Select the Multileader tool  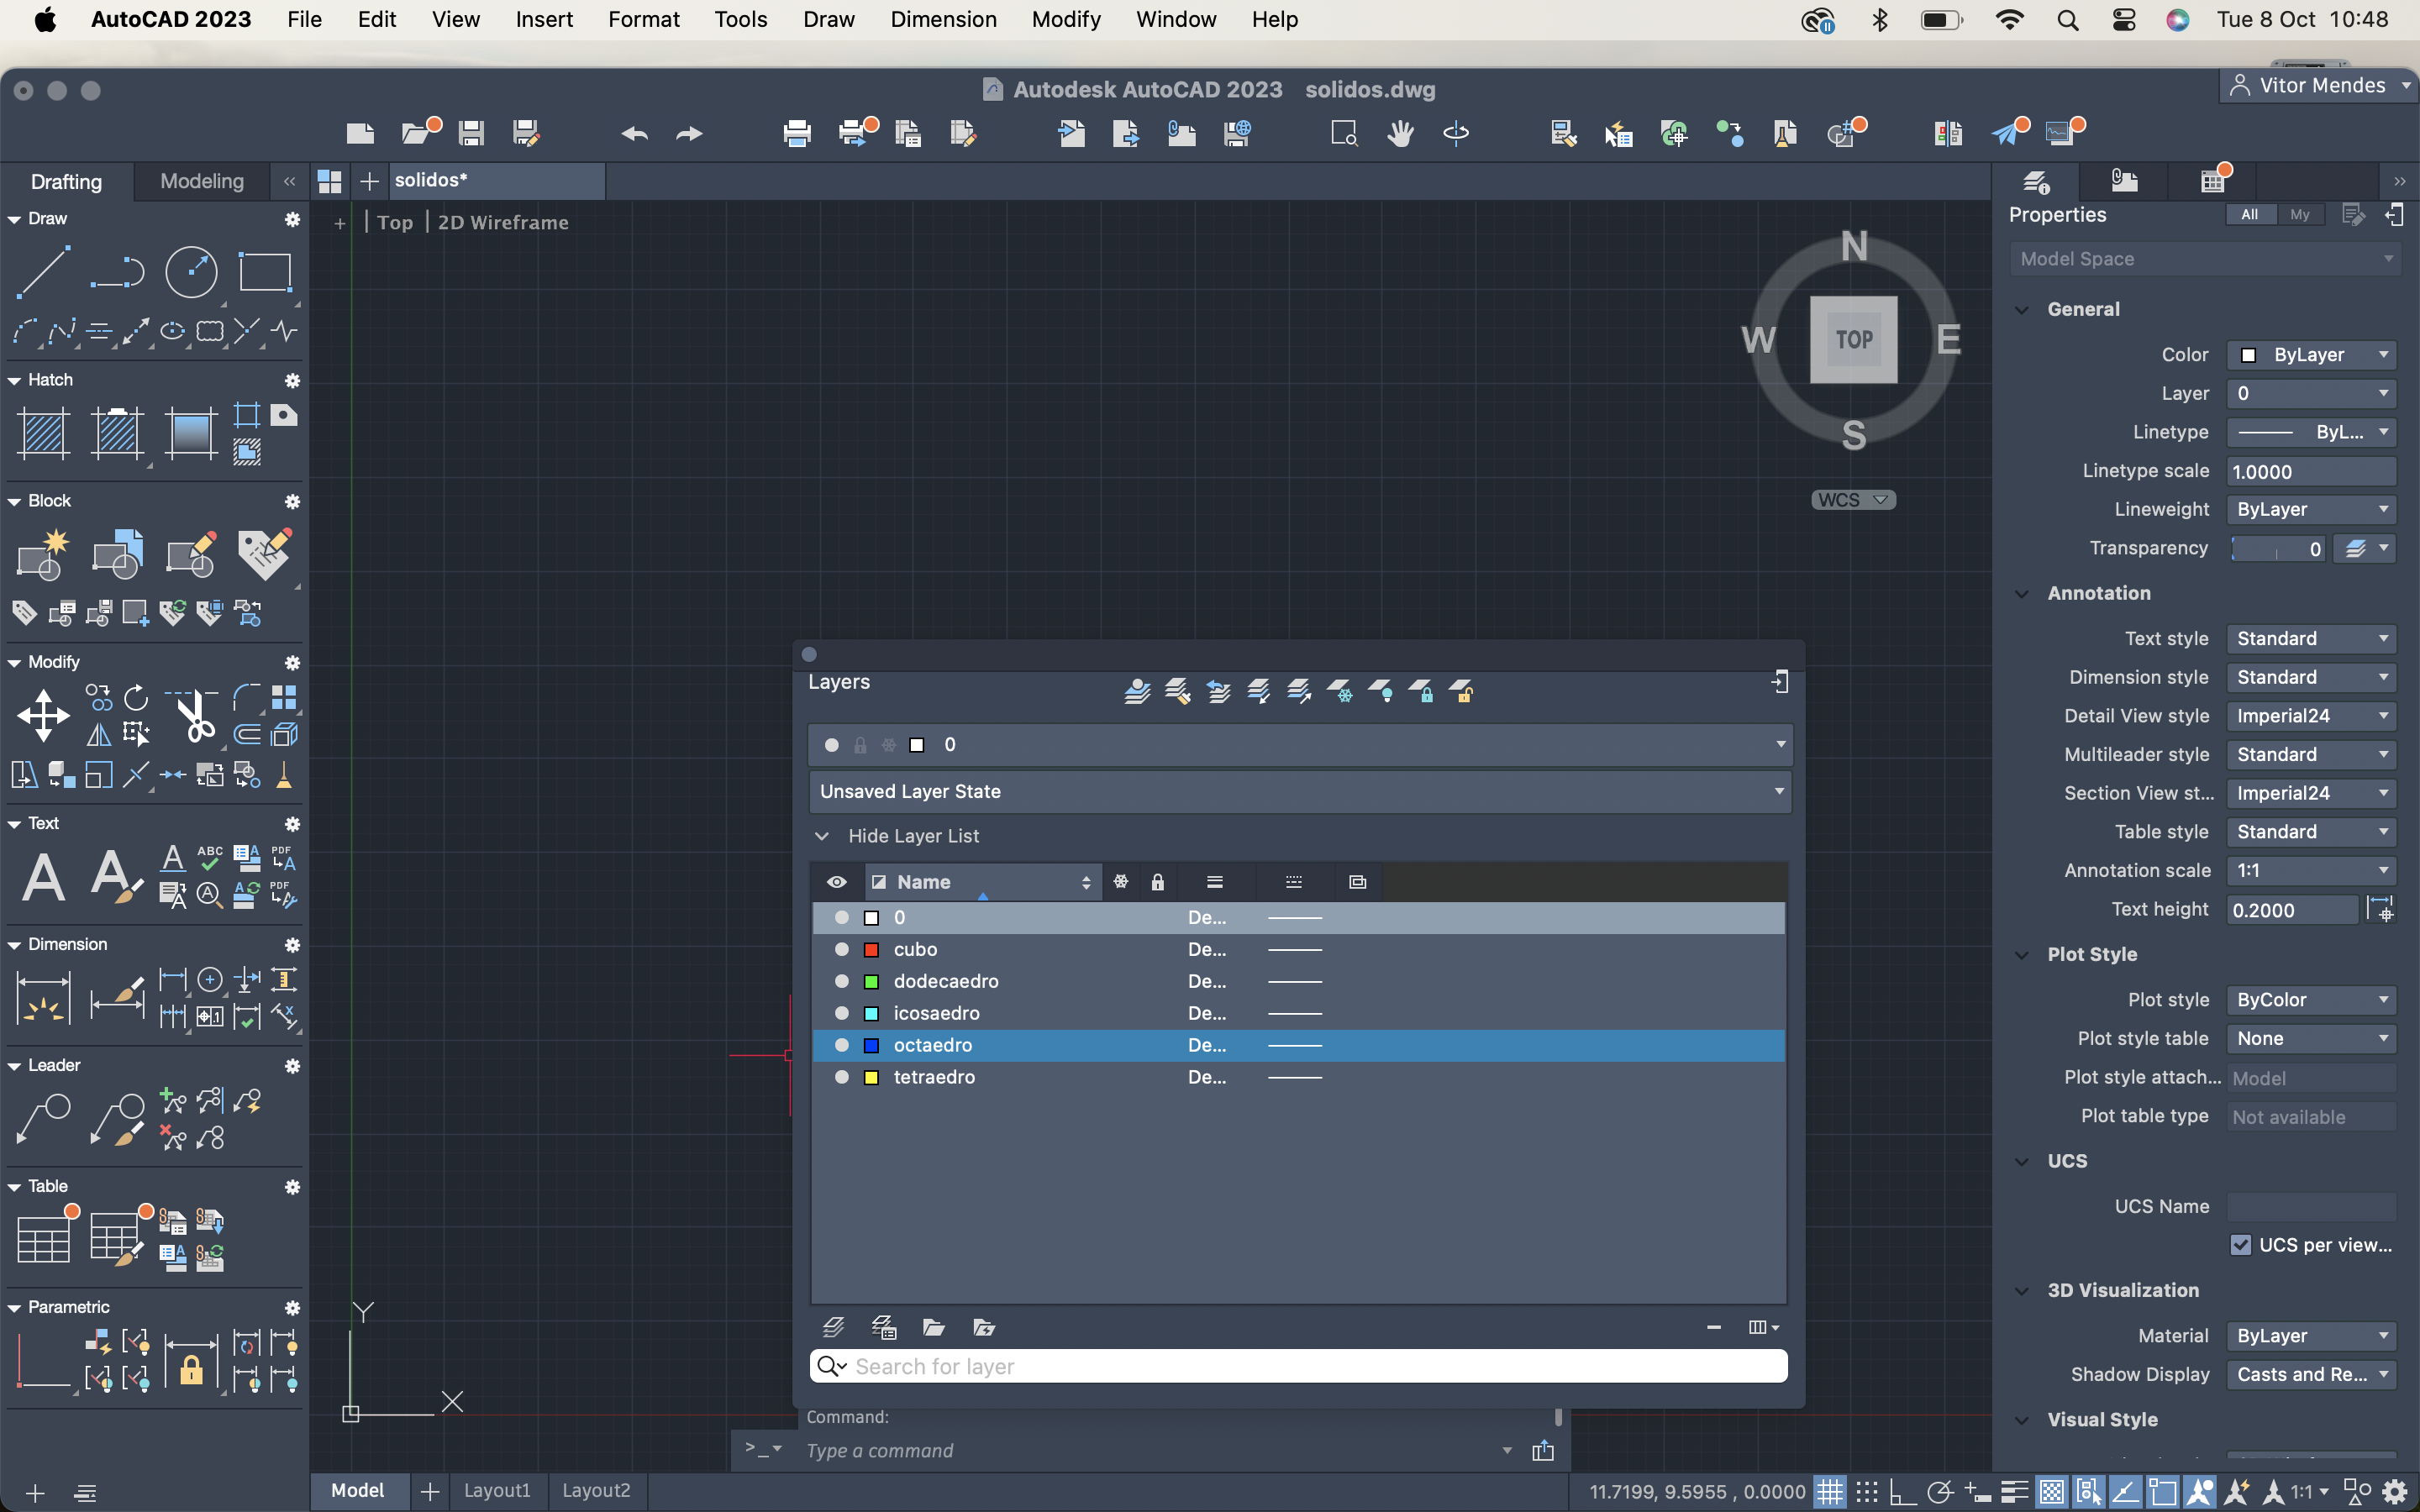(x=43, y=1118)
